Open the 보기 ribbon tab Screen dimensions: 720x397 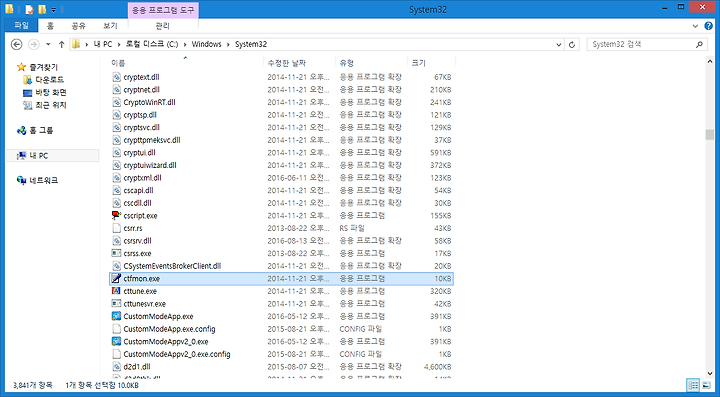[110, 26]
